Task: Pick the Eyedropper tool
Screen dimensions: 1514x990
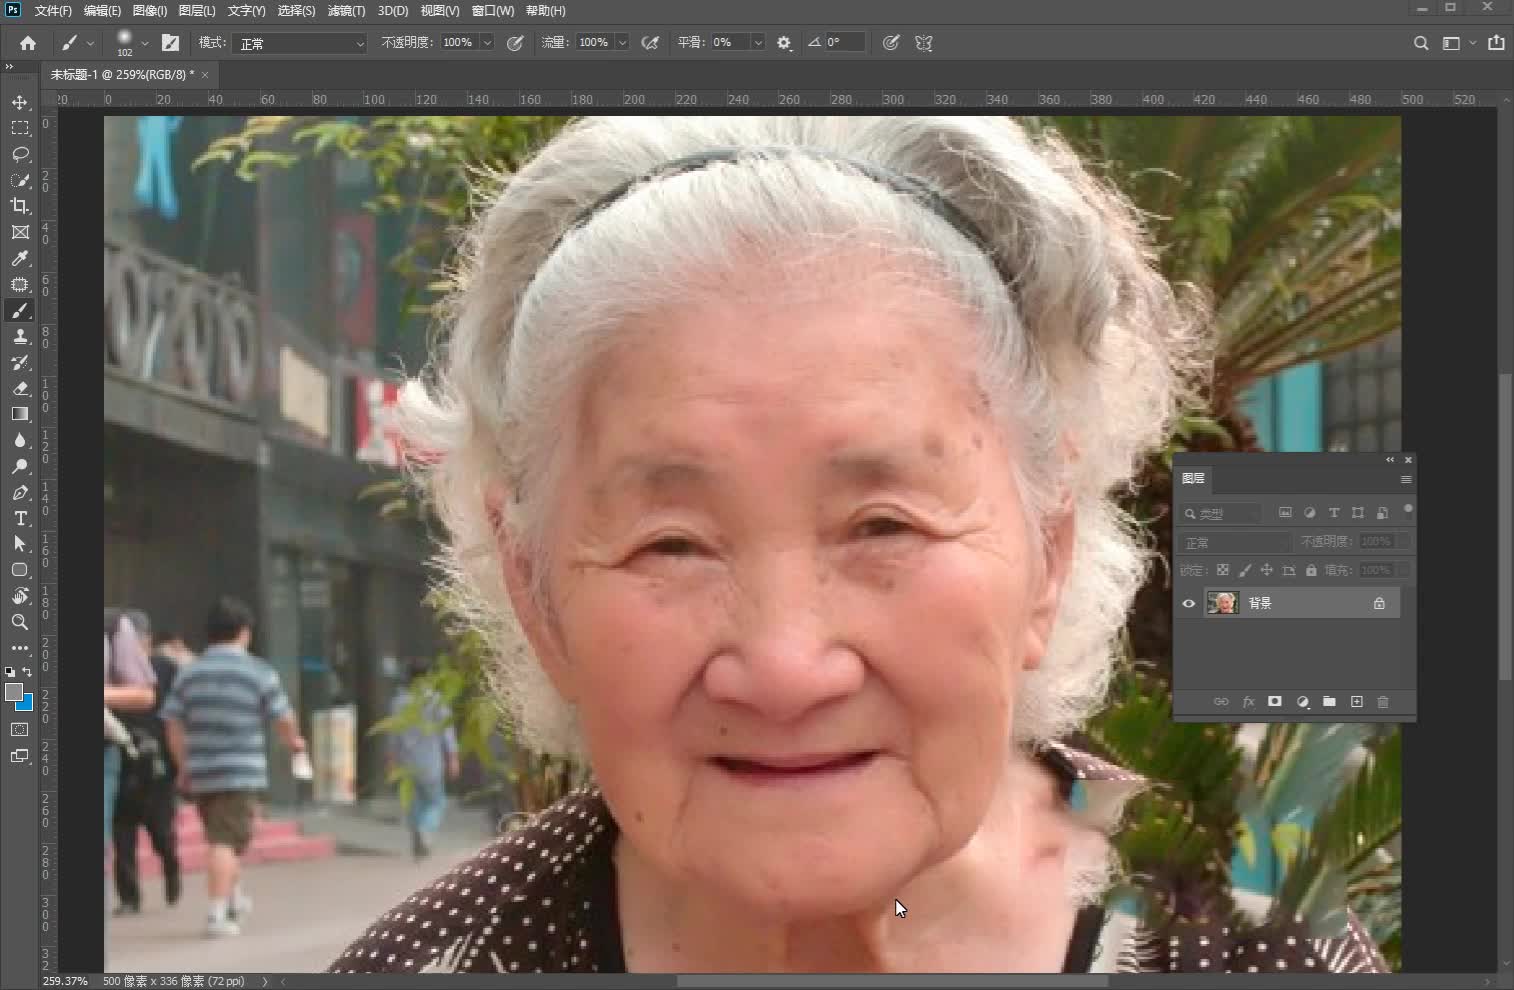Action: (20, 259)
